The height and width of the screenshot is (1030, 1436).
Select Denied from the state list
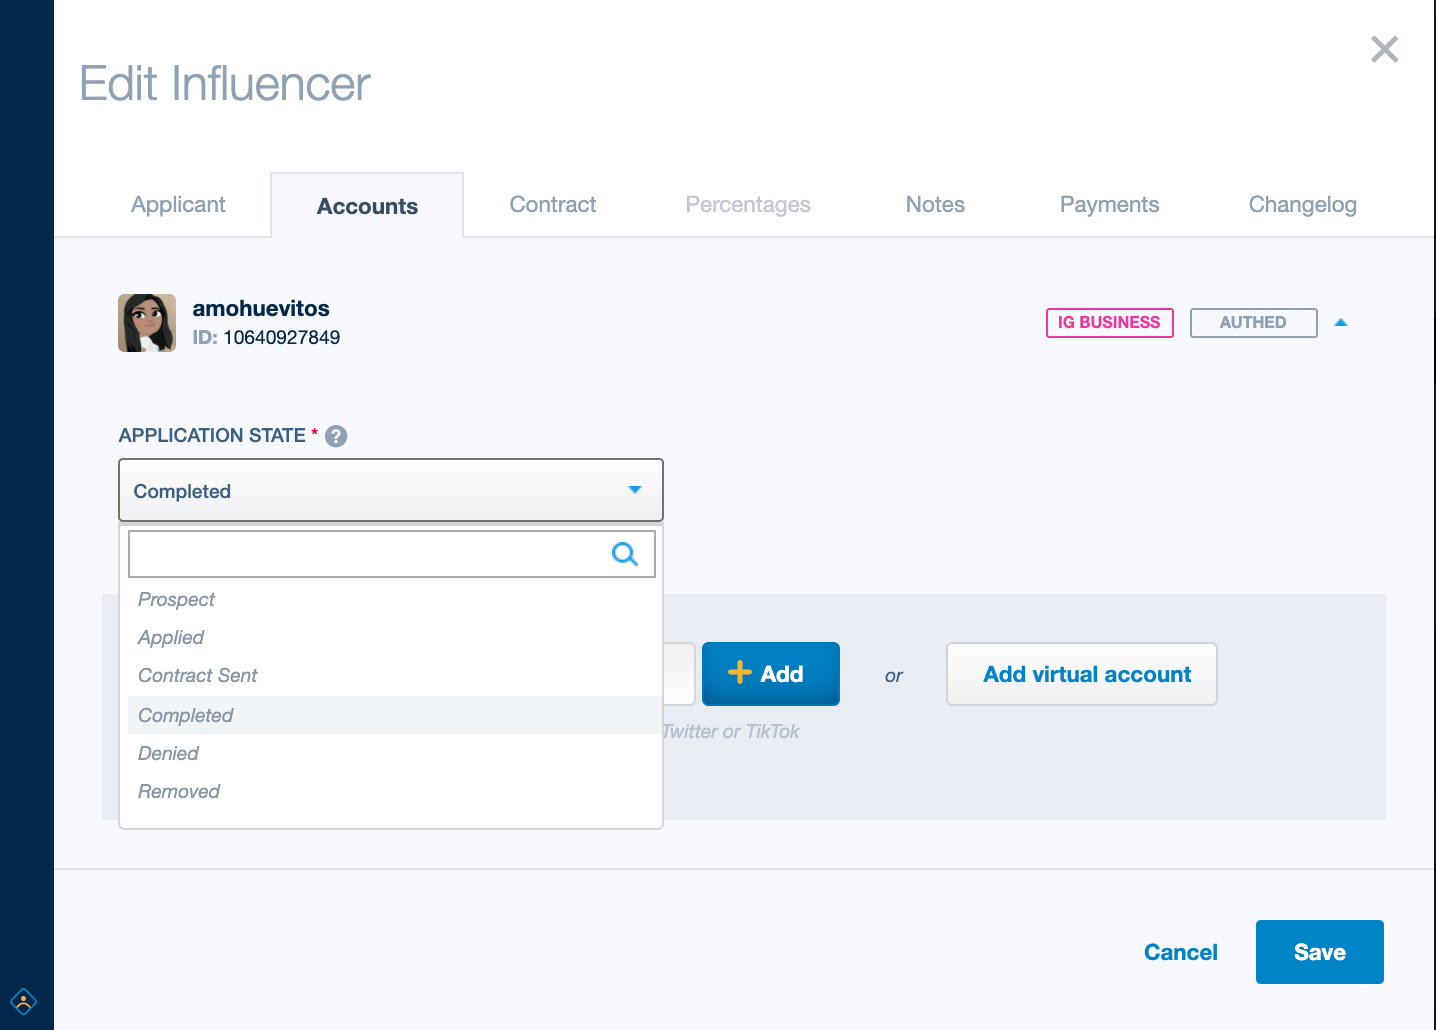tap(168, 753)
